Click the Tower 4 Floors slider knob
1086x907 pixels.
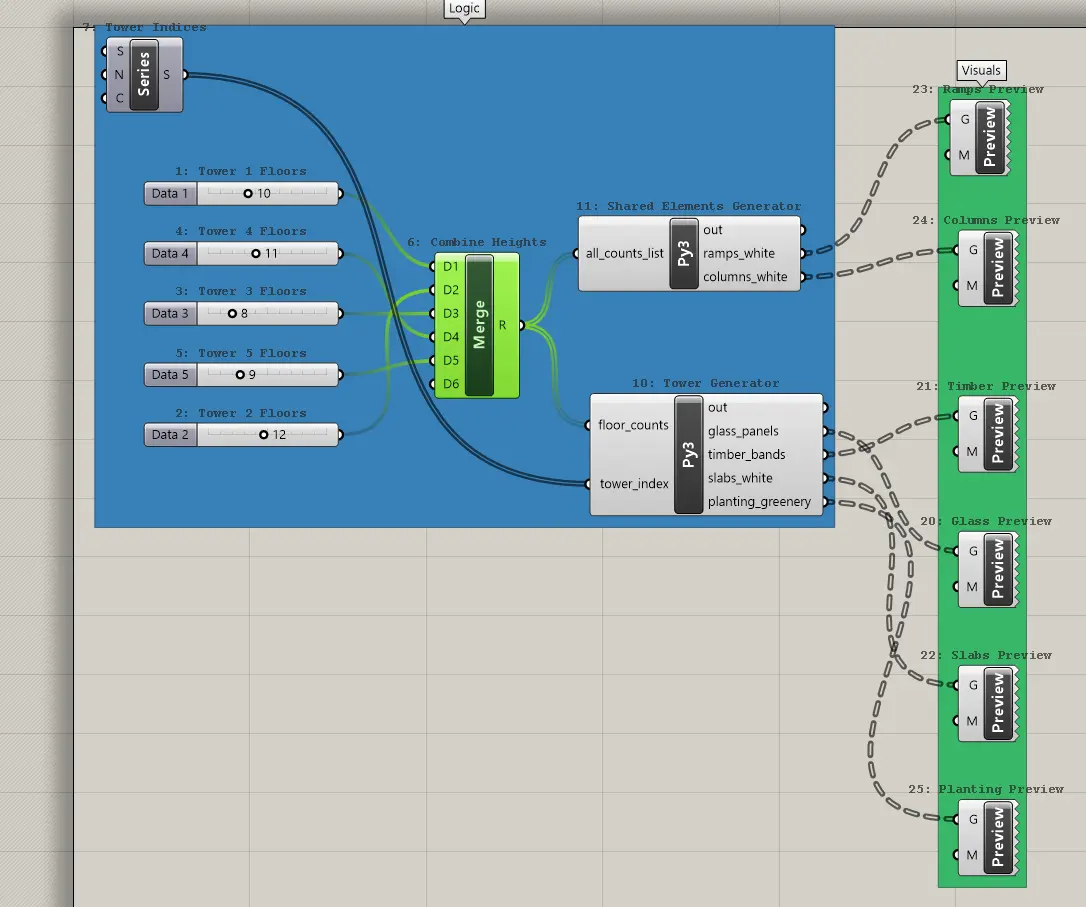pyautogui.click(x=256, y=253)
